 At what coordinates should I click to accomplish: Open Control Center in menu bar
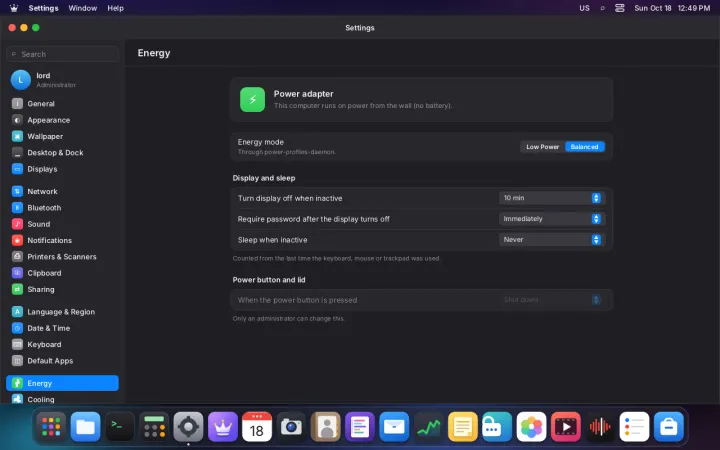pos(620,8)
